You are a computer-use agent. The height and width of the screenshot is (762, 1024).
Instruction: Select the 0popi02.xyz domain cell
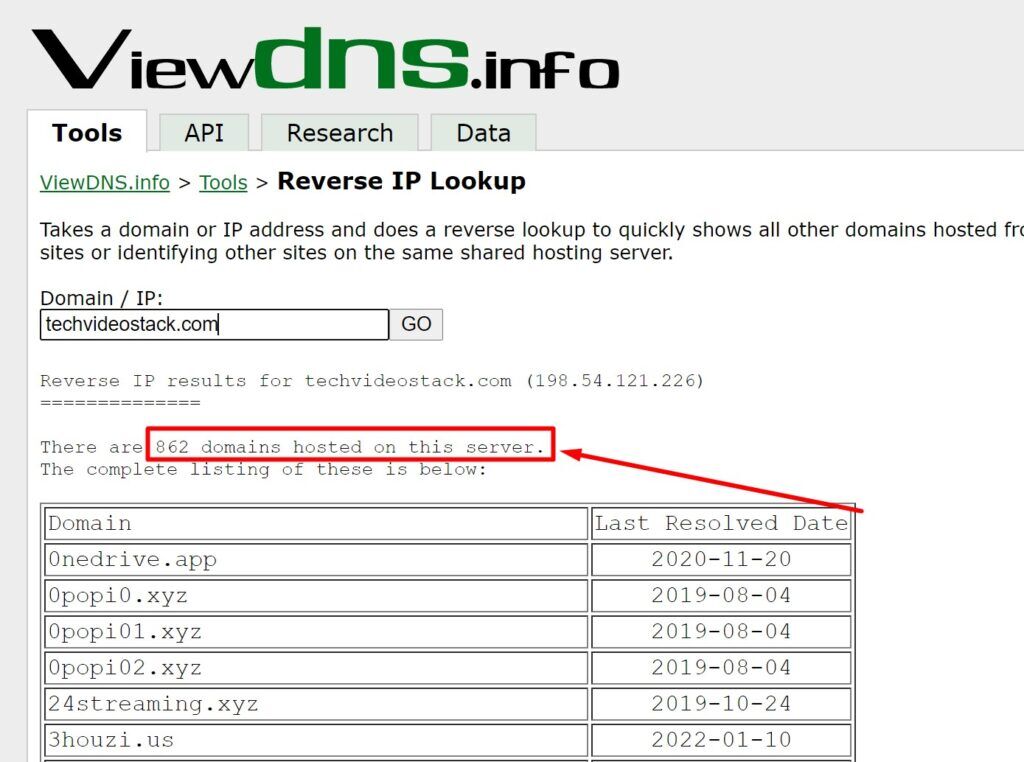coord(317,667)
